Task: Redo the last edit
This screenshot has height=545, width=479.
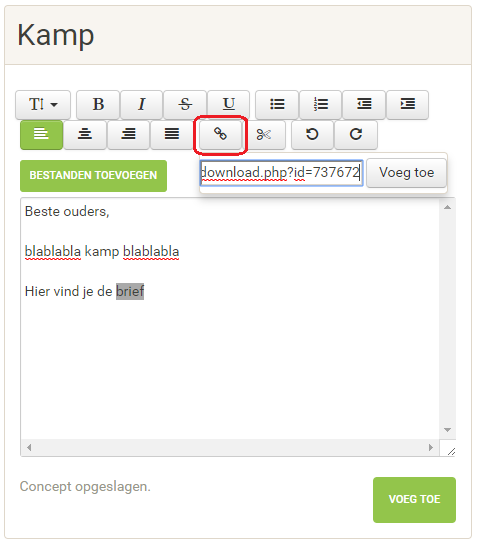Action: [356, 135]
